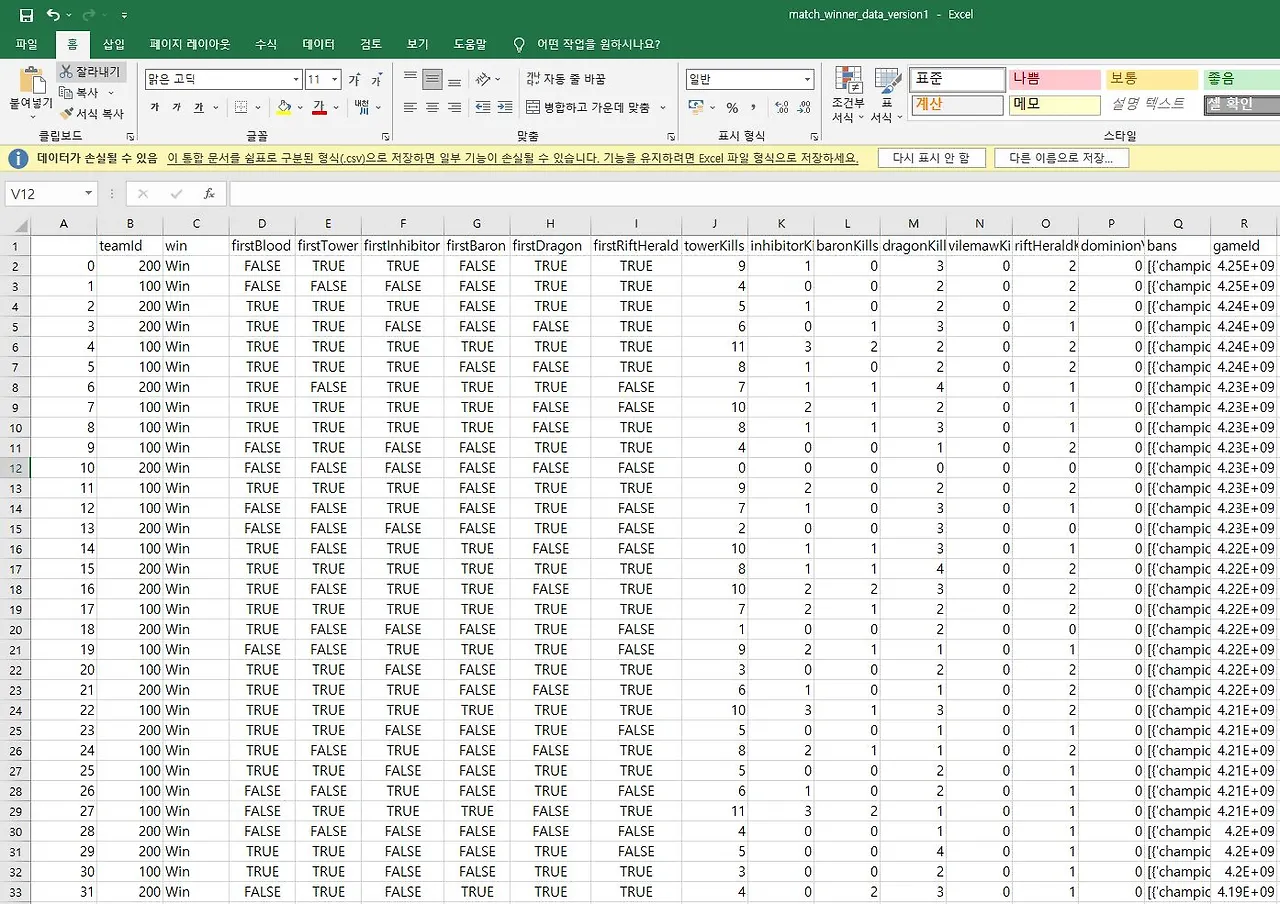Apply the 메모 (Note) cell style

pos(1054,104)
